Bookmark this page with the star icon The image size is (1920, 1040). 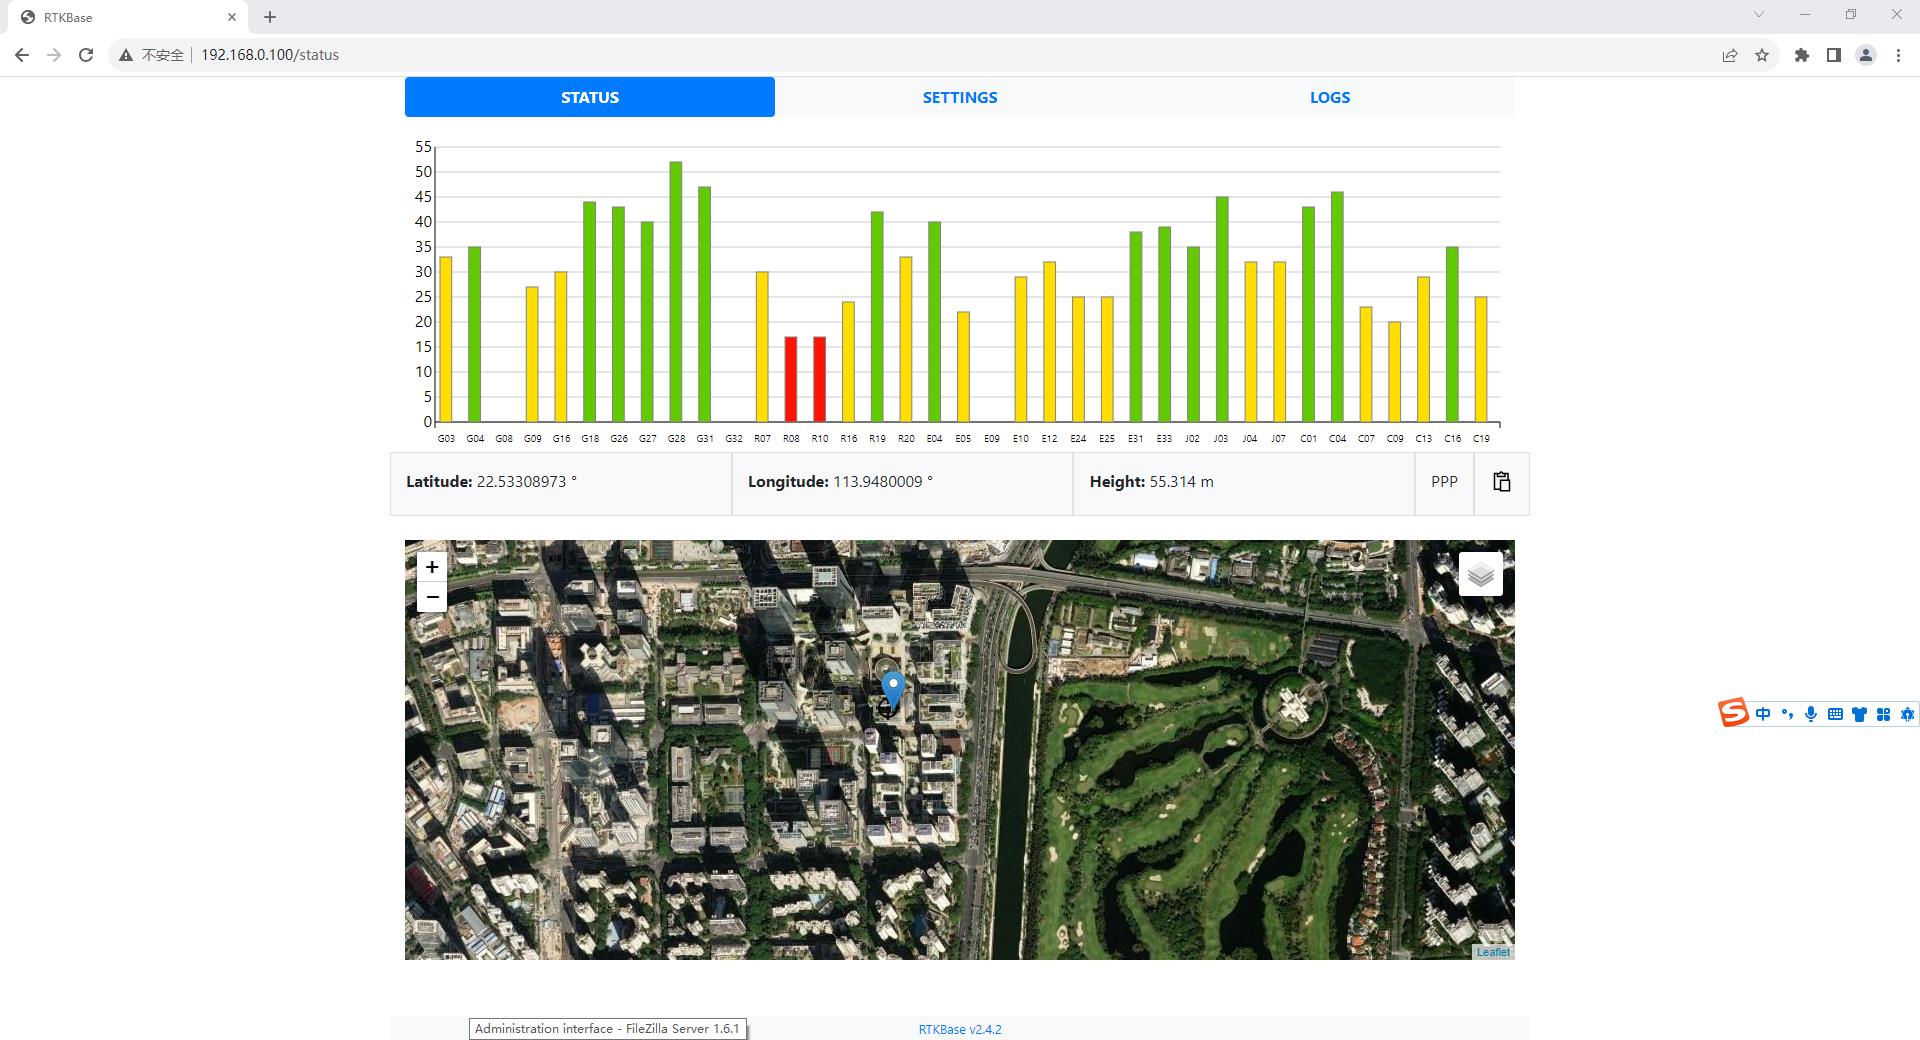click(x=1762, y=55)
